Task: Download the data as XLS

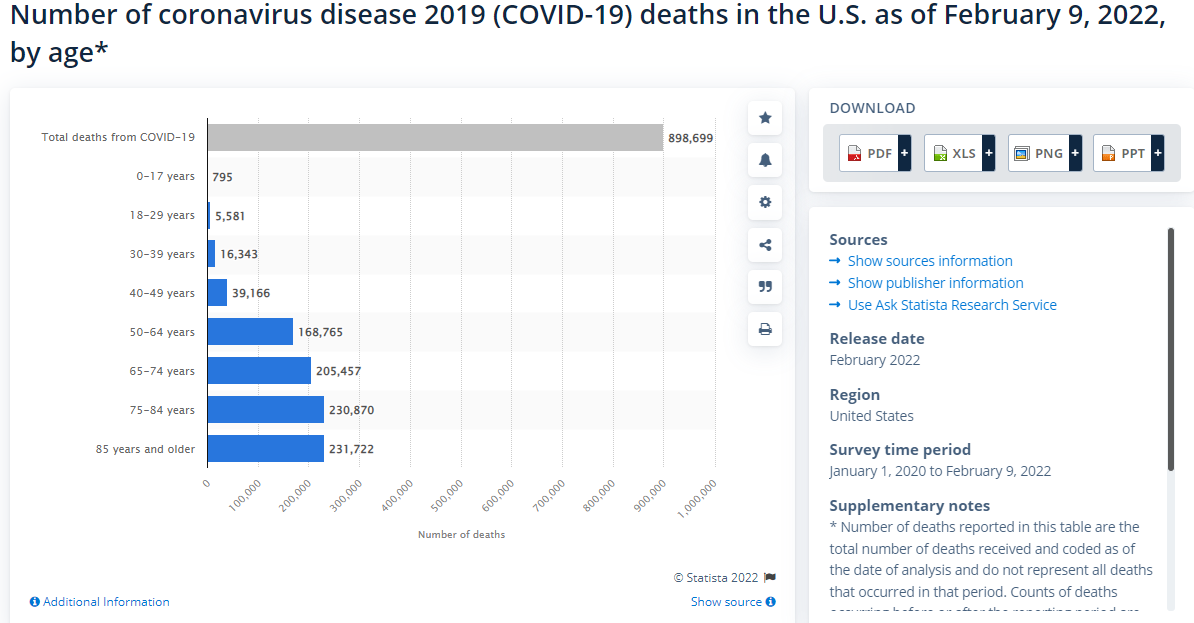Action: click(959, 153)
